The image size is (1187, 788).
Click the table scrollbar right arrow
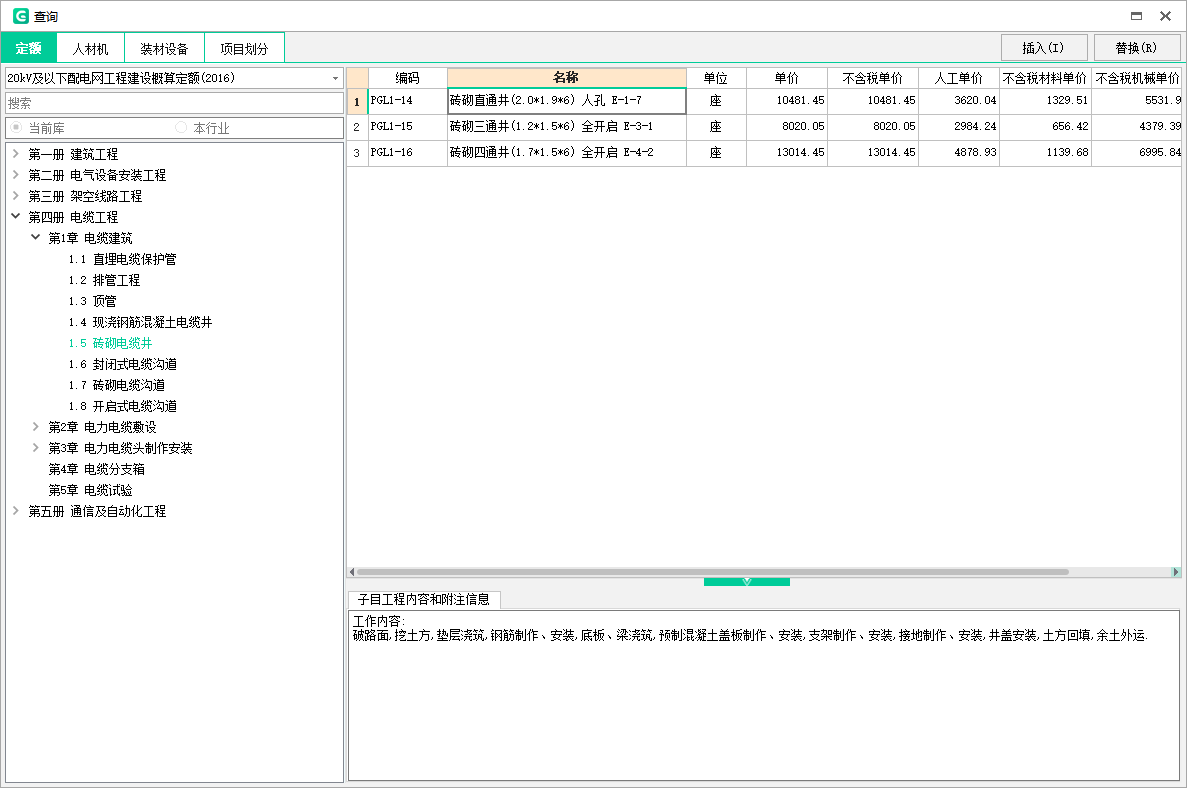point(1176,572)
